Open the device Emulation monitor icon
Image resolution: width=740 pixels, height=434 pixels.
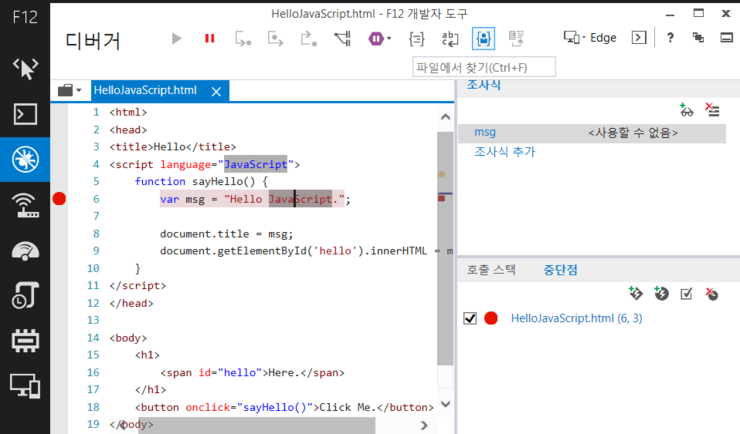click(25, 386)
